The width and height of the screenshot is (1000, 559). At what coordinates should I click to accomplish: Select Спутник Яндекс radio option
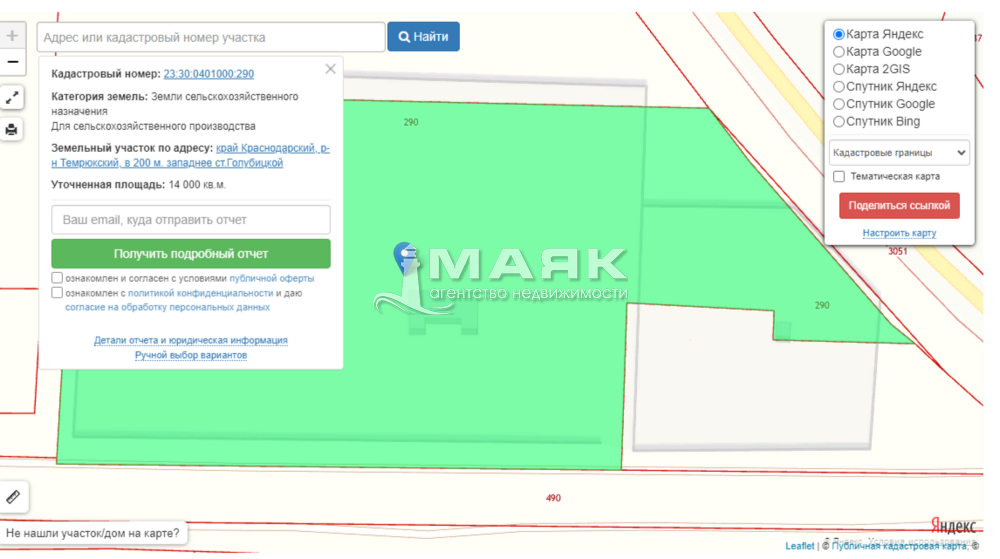pos(839,87)
